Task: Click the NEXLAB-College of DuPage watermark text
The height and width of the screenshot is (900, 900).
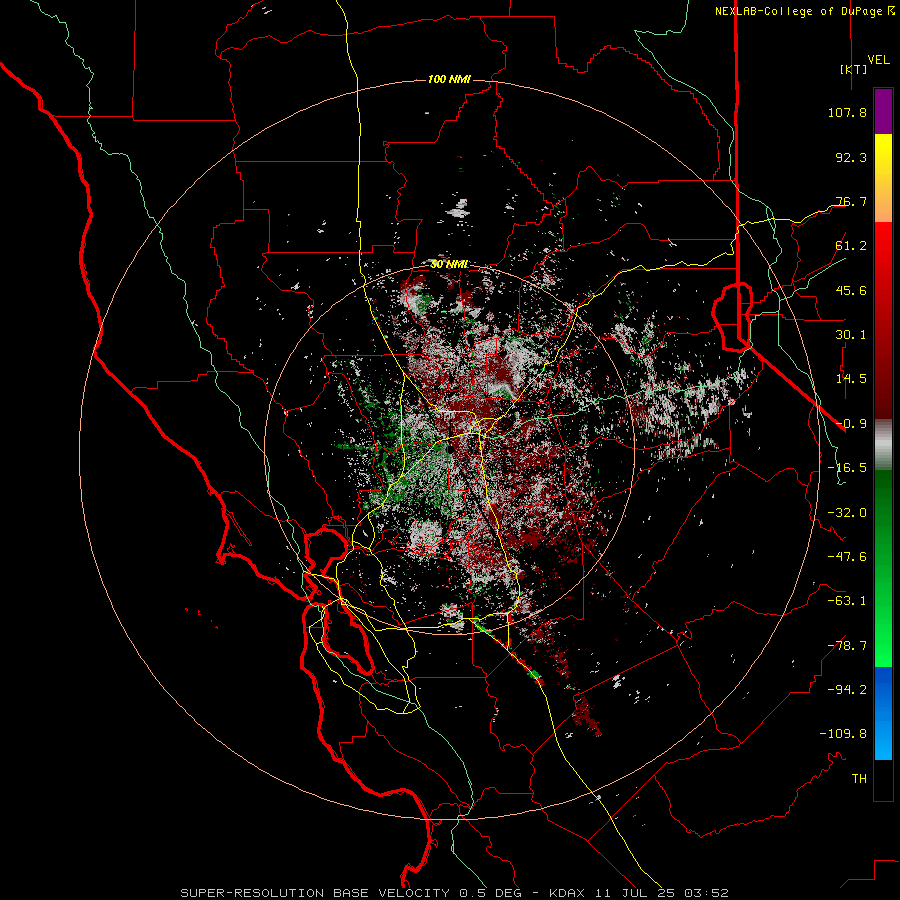Action: [804, 11]
